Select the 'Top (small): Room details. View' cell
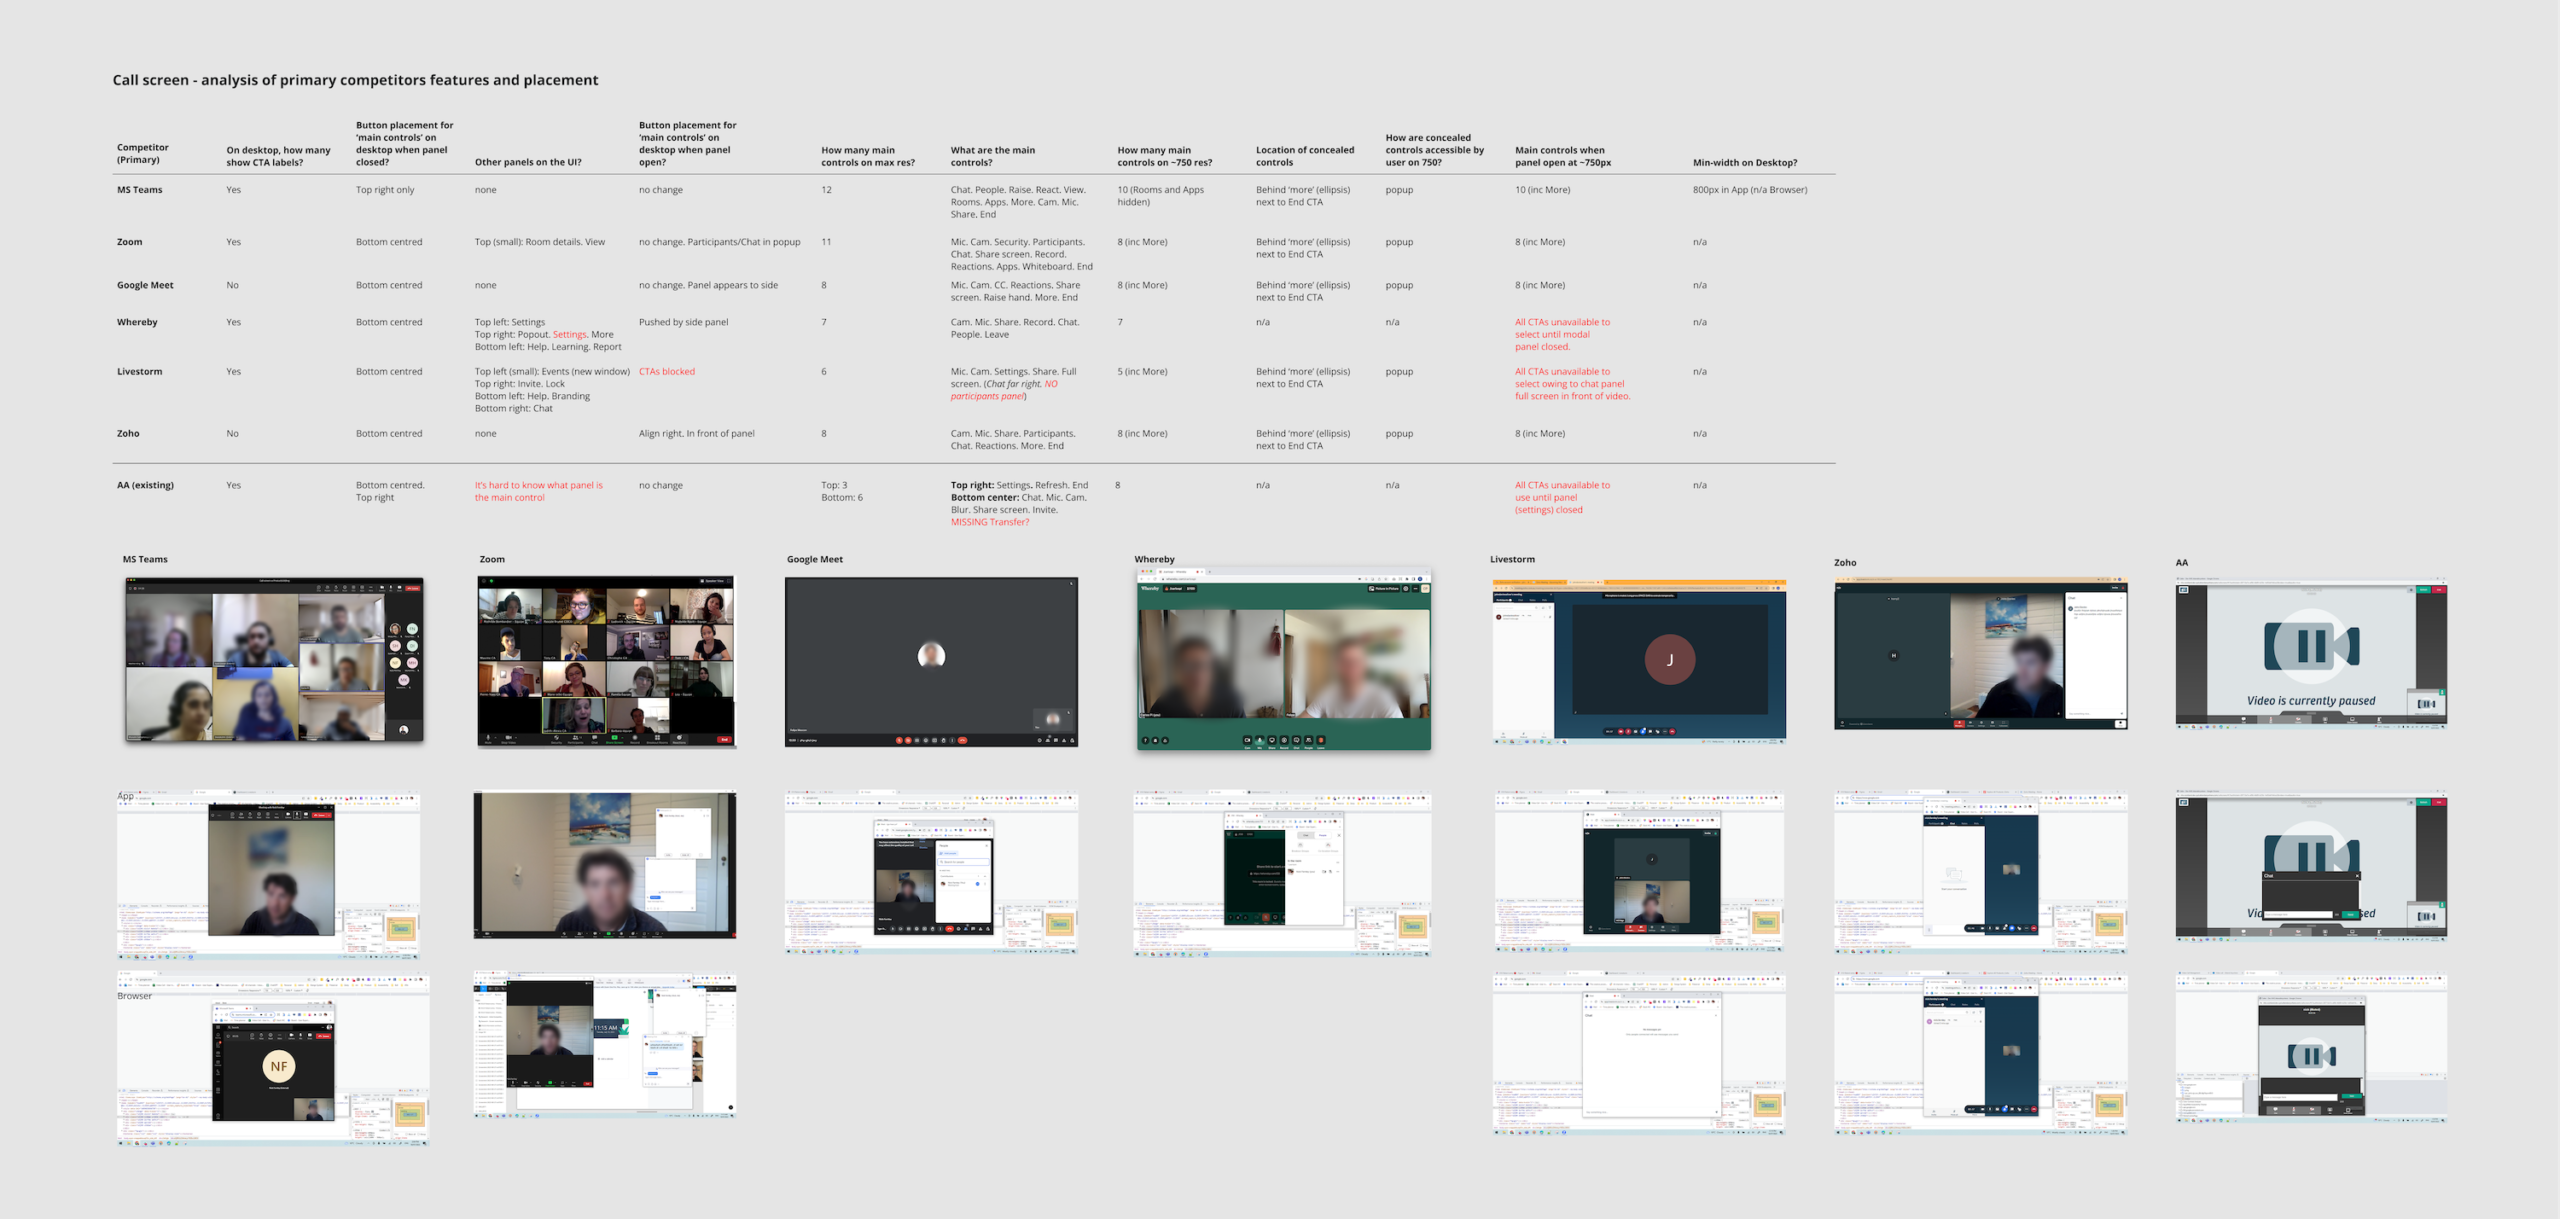Image resolution: width=2560 pixels, height=1219 pixels. tap(540, 242)
